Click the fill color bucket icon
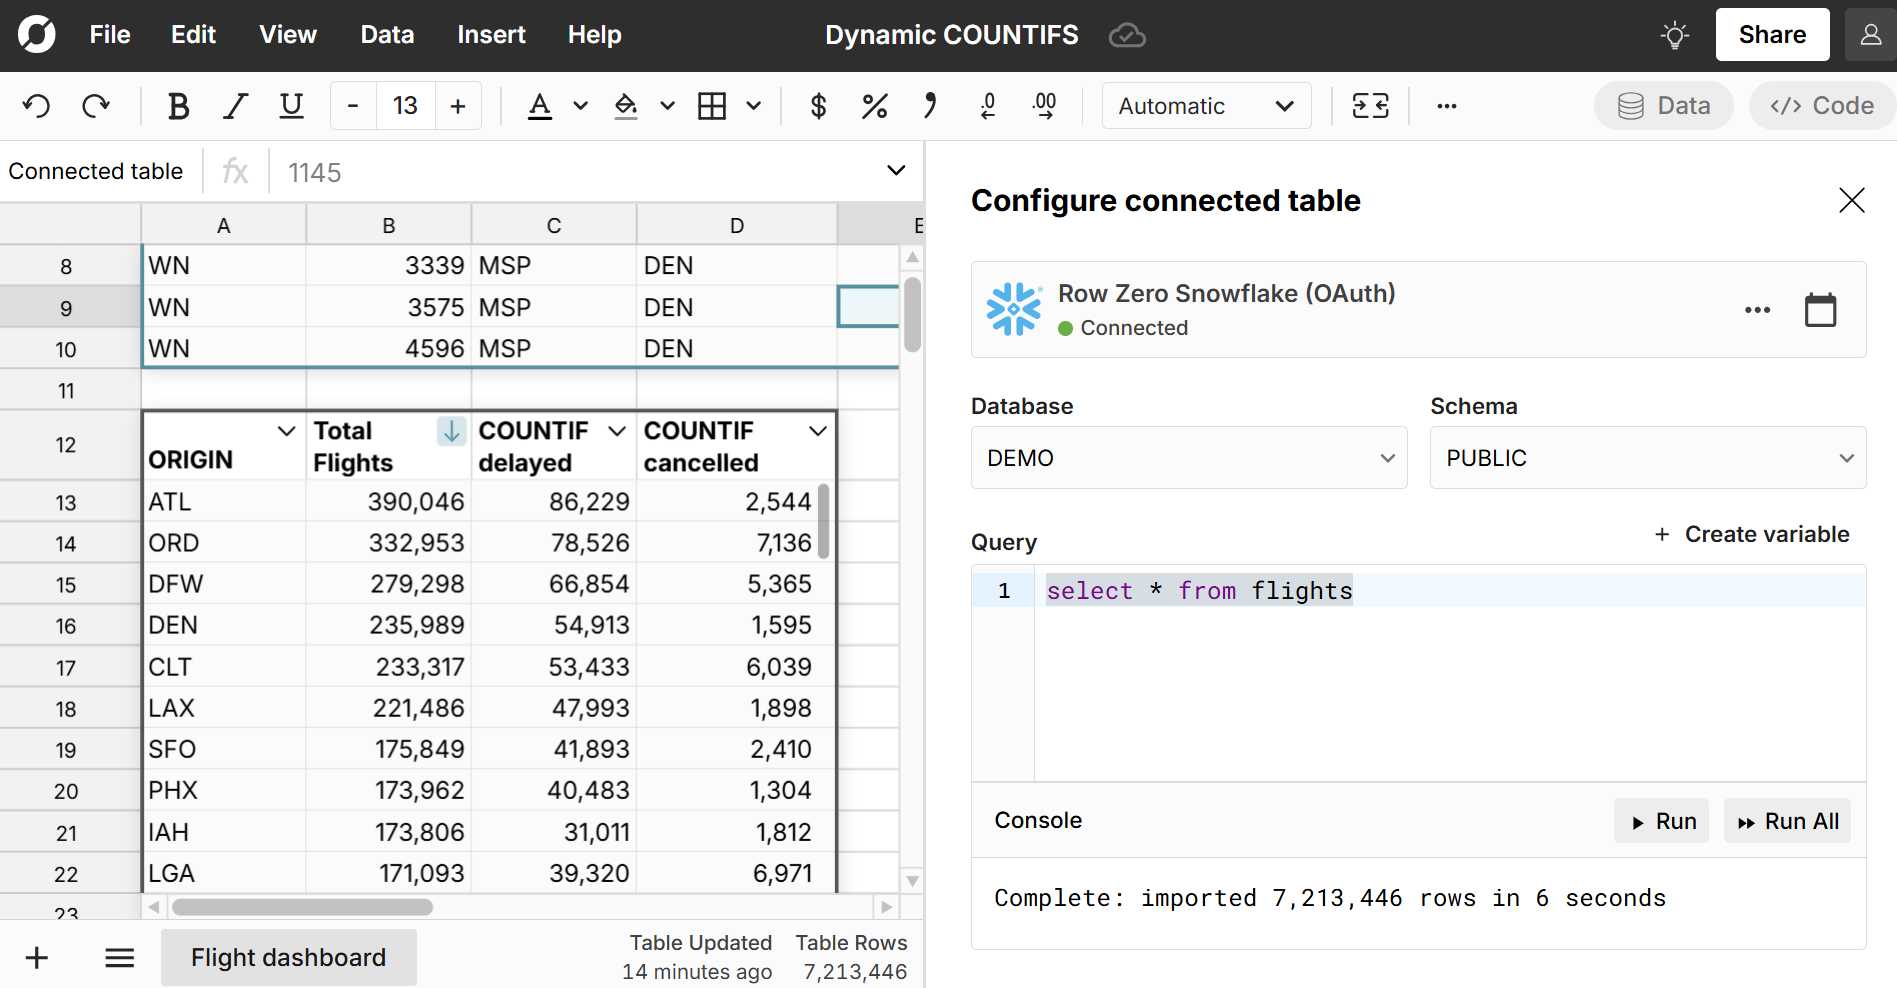This screenshot has height=988, width=1897. coord(626,106)
